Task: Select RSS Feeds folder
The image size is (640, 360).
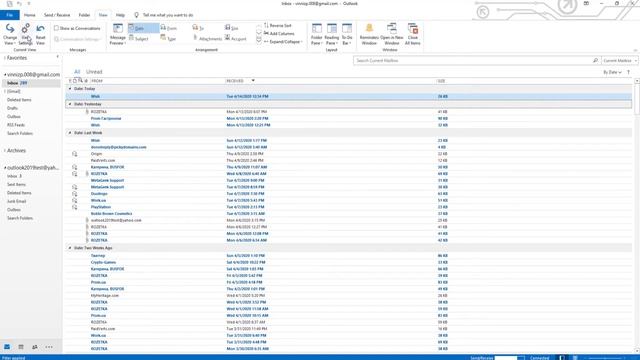Action: (x=16, y=125)
